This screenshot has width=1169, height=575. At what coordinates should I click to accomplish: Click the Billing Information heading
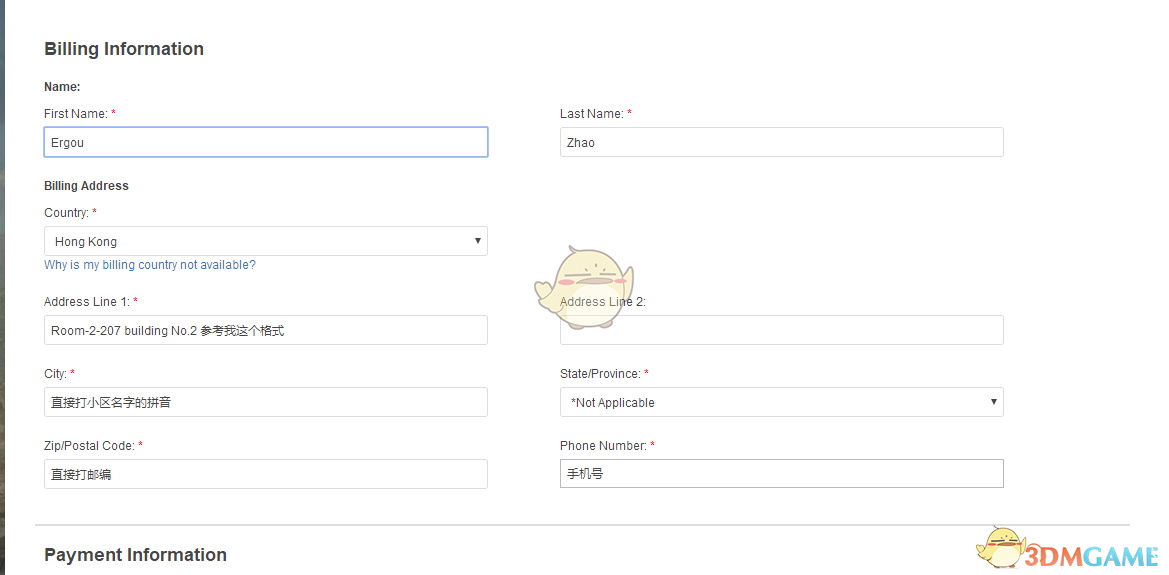[x=124, y=49]
